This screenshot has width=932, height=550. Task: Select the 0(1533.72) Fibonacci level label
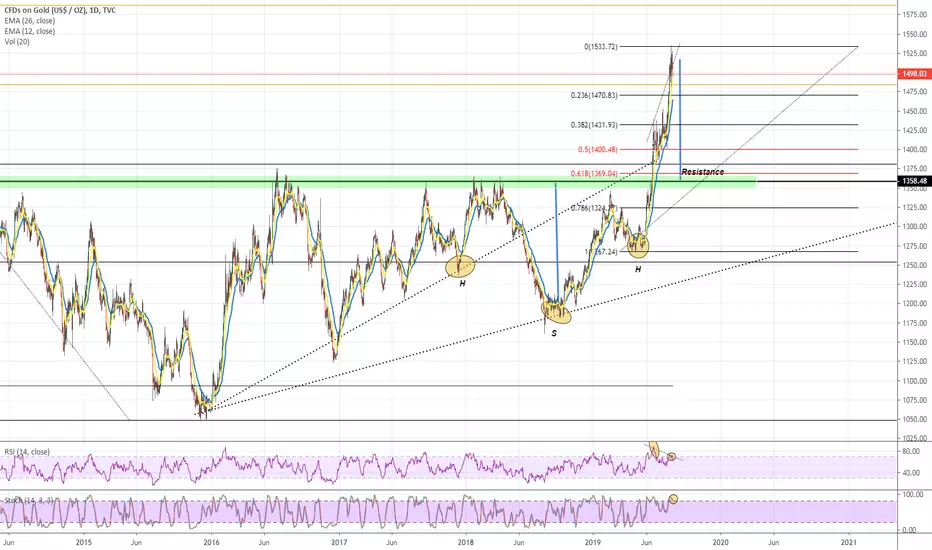point(601,46)
